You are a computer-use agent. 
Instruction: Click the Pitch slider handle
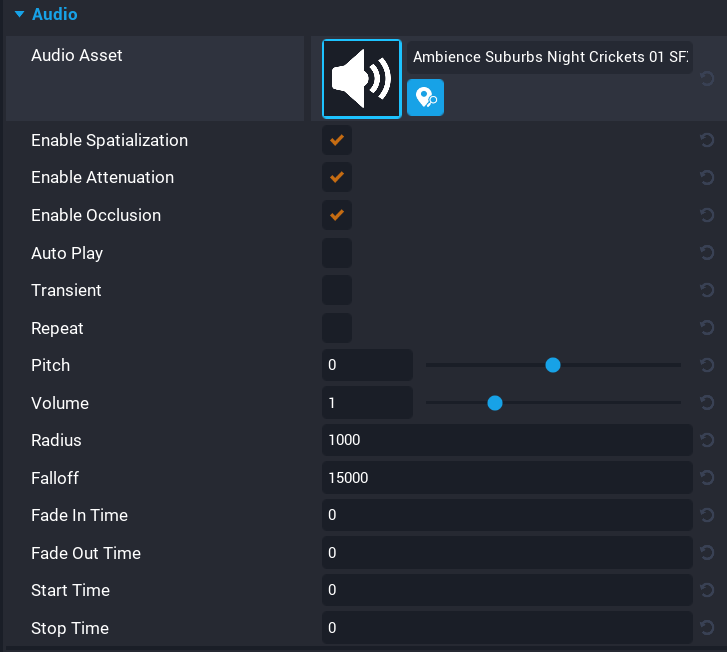(x=552, y=365)
